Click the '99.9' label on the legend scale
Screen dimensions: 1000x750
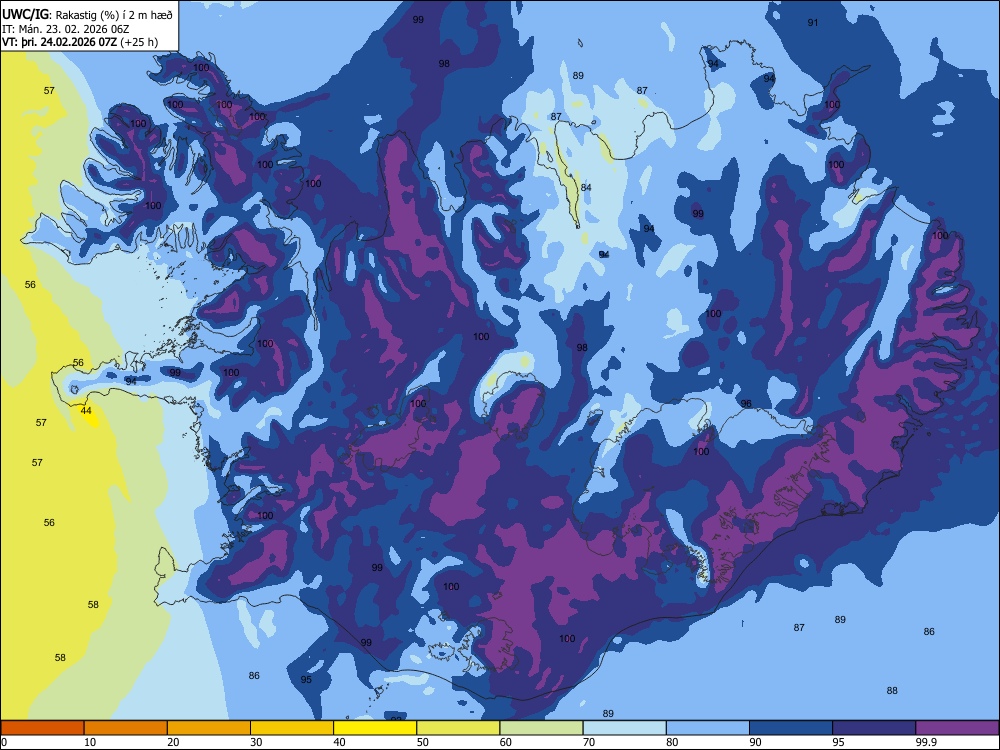[925, 742]
